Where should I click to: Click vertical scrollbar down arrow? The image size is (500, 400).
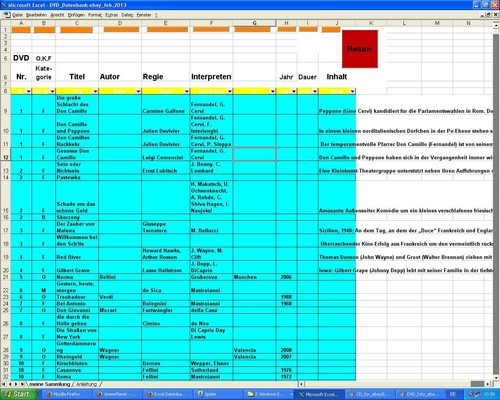(496, 378)
